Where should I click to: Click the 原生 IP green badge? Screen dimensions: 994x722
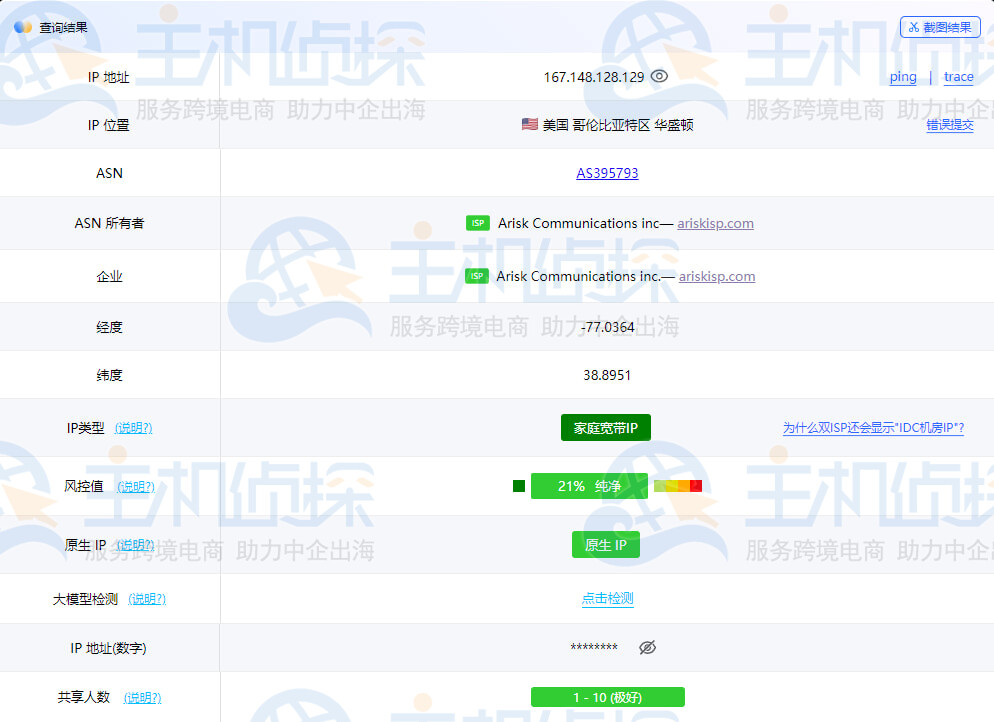click(x=605, y=544)
